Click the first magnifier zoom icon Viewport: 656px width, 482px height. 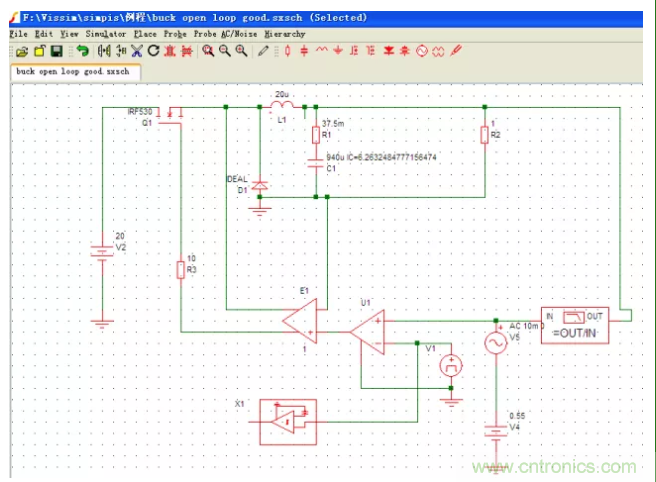coord(208,50)
